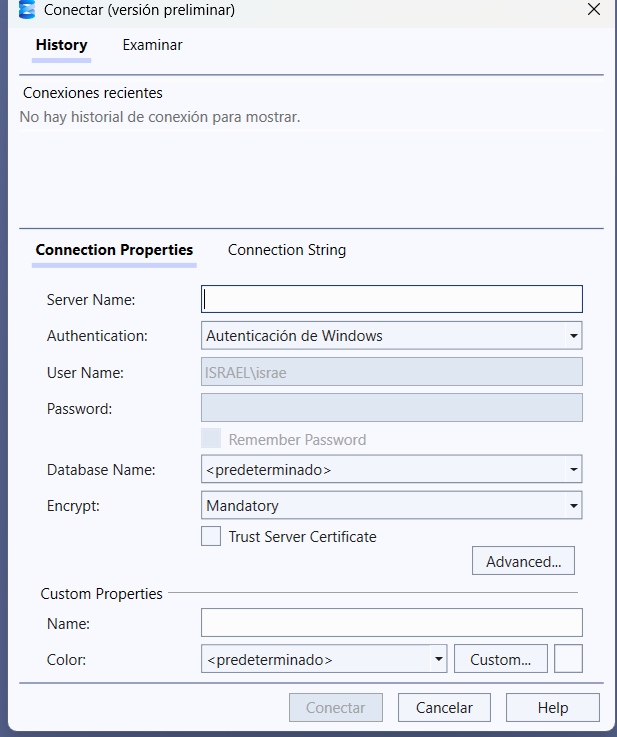Select the Connection Properties tab

pos(114,250)
